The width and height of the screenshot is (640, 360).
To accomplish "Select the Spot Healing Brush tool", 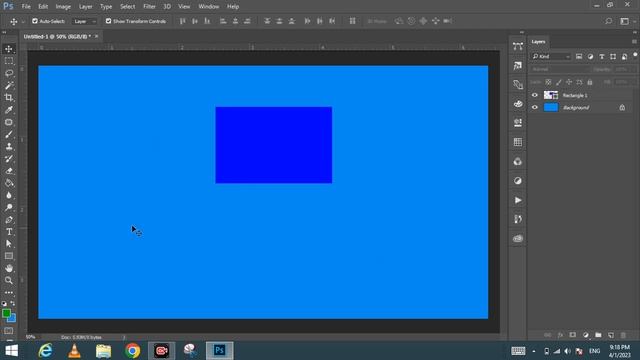I will 9,122.
